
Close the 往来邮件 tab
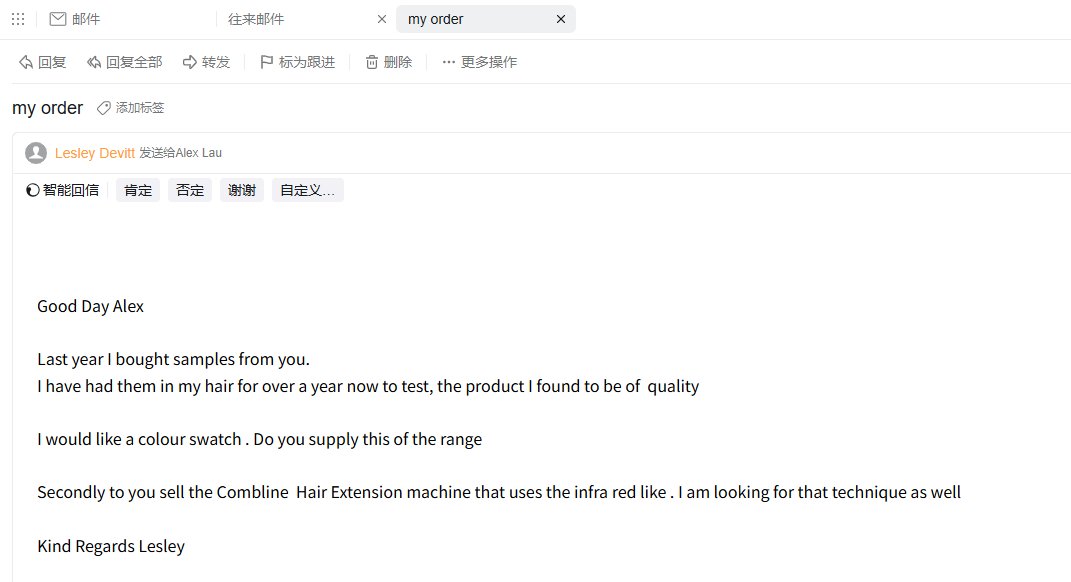pos(382,19)
